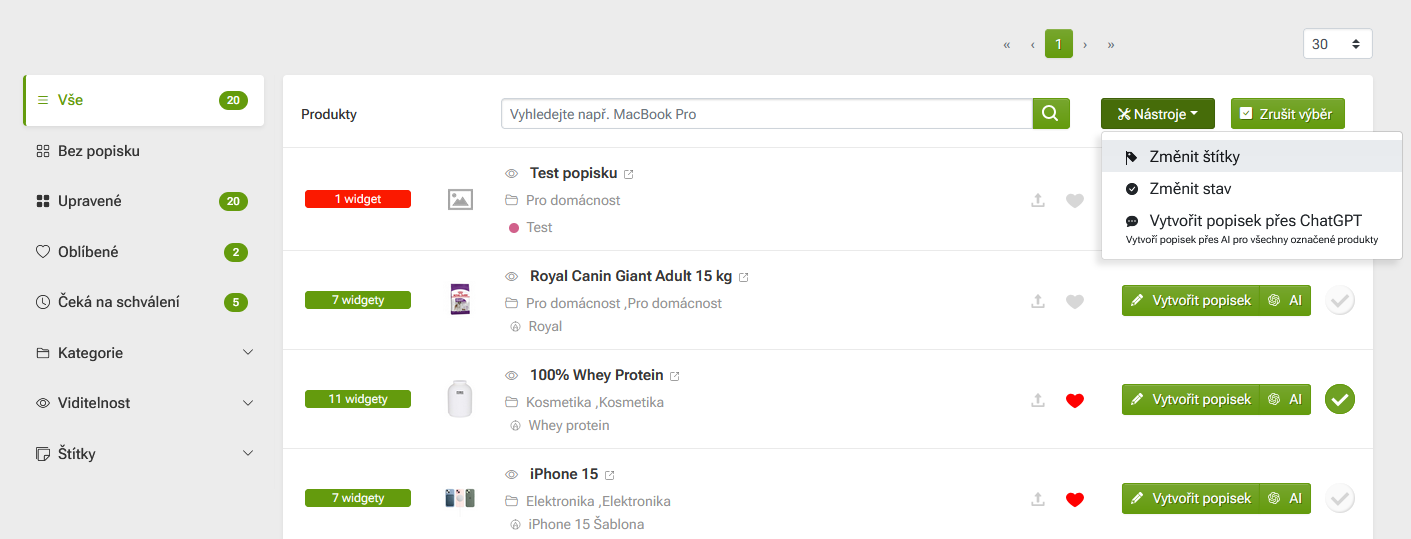
Task: Click the green search magnifier button
Action: [1050, 114]
